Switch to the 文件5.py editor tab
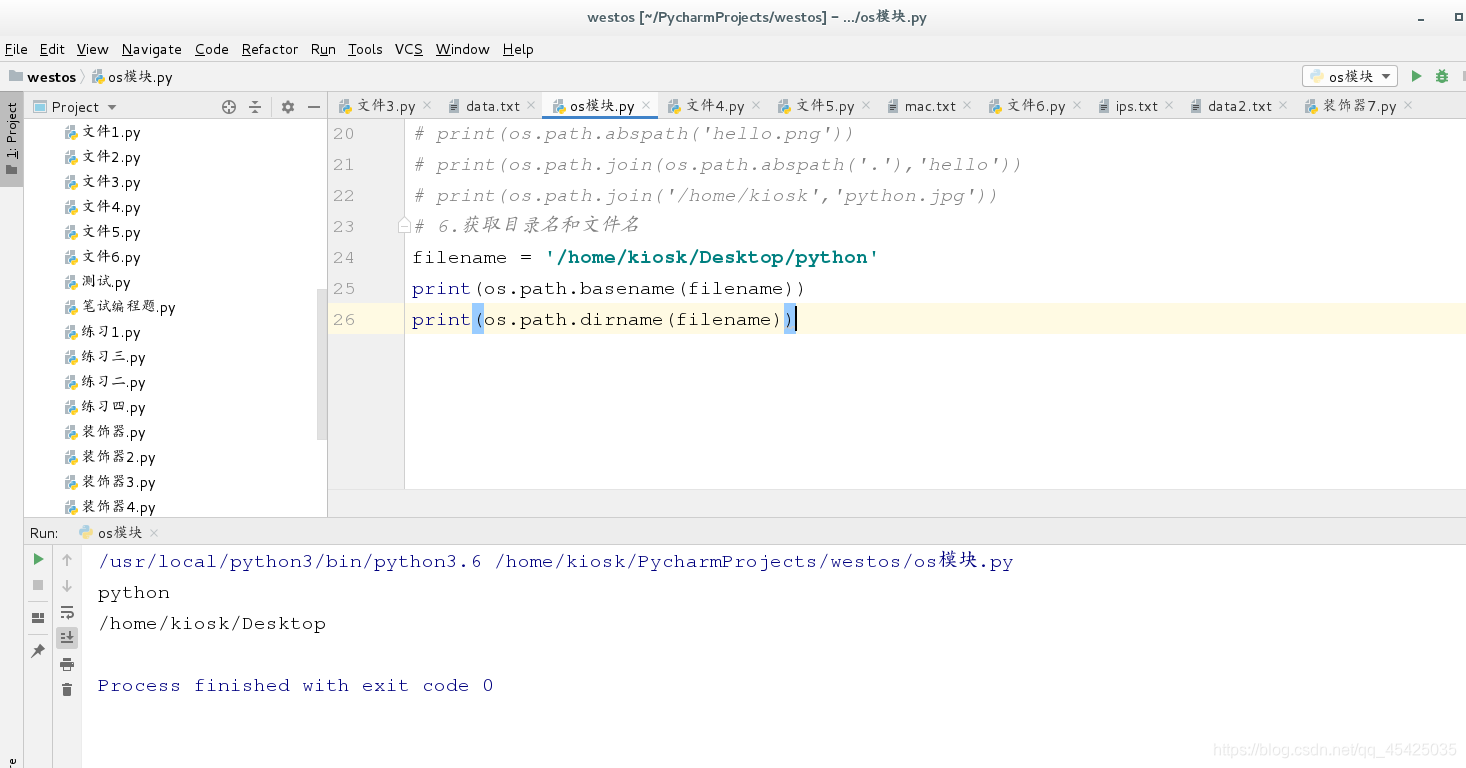 pyautogui.click(x=825, y=106)
